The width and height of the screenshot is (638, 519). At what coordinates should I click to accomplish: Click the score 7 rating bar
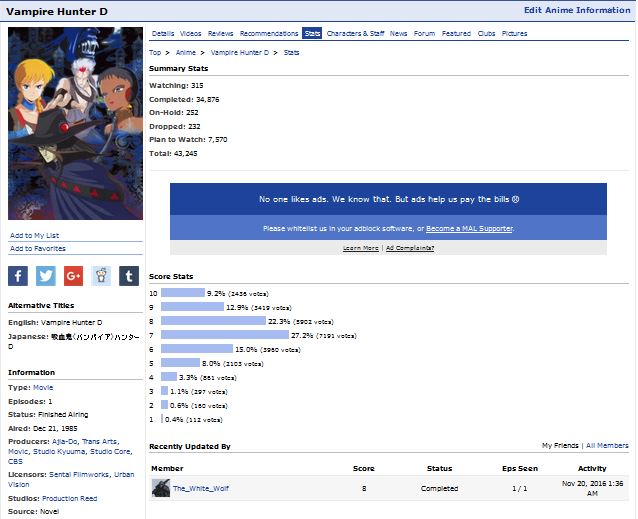pyautogui.click(x=224, y=334)
